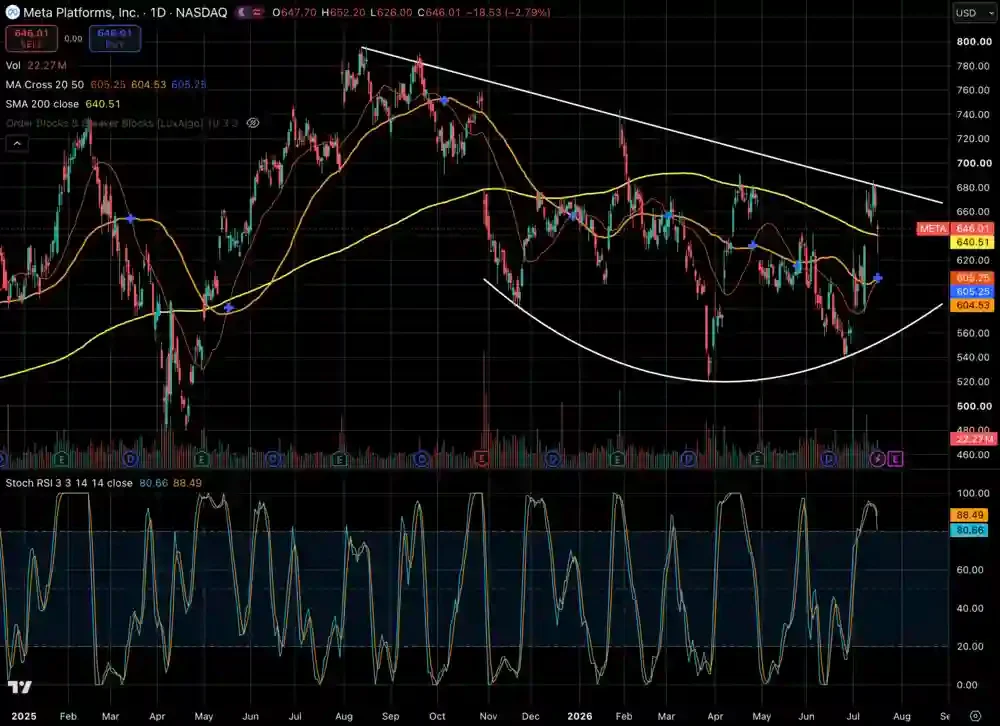Click the blue Buy price button

115,38
